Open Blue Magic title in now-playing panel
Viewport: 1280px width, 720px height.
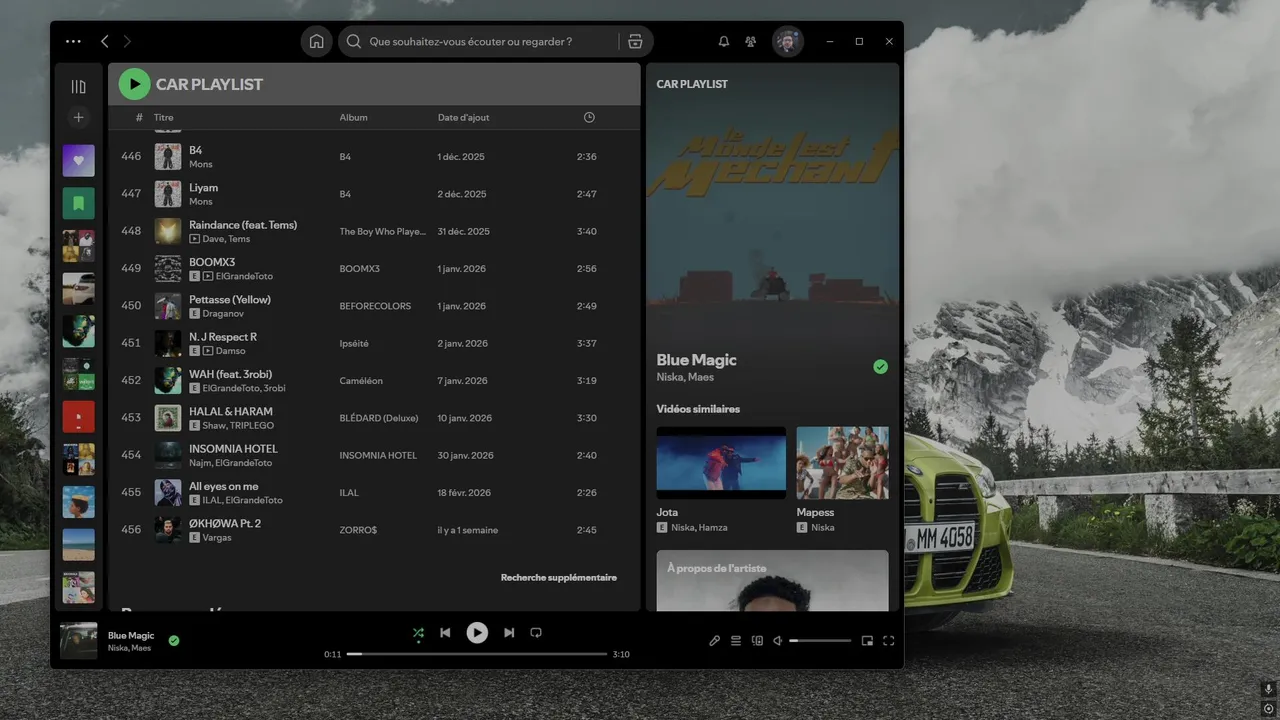click(696, 360)
